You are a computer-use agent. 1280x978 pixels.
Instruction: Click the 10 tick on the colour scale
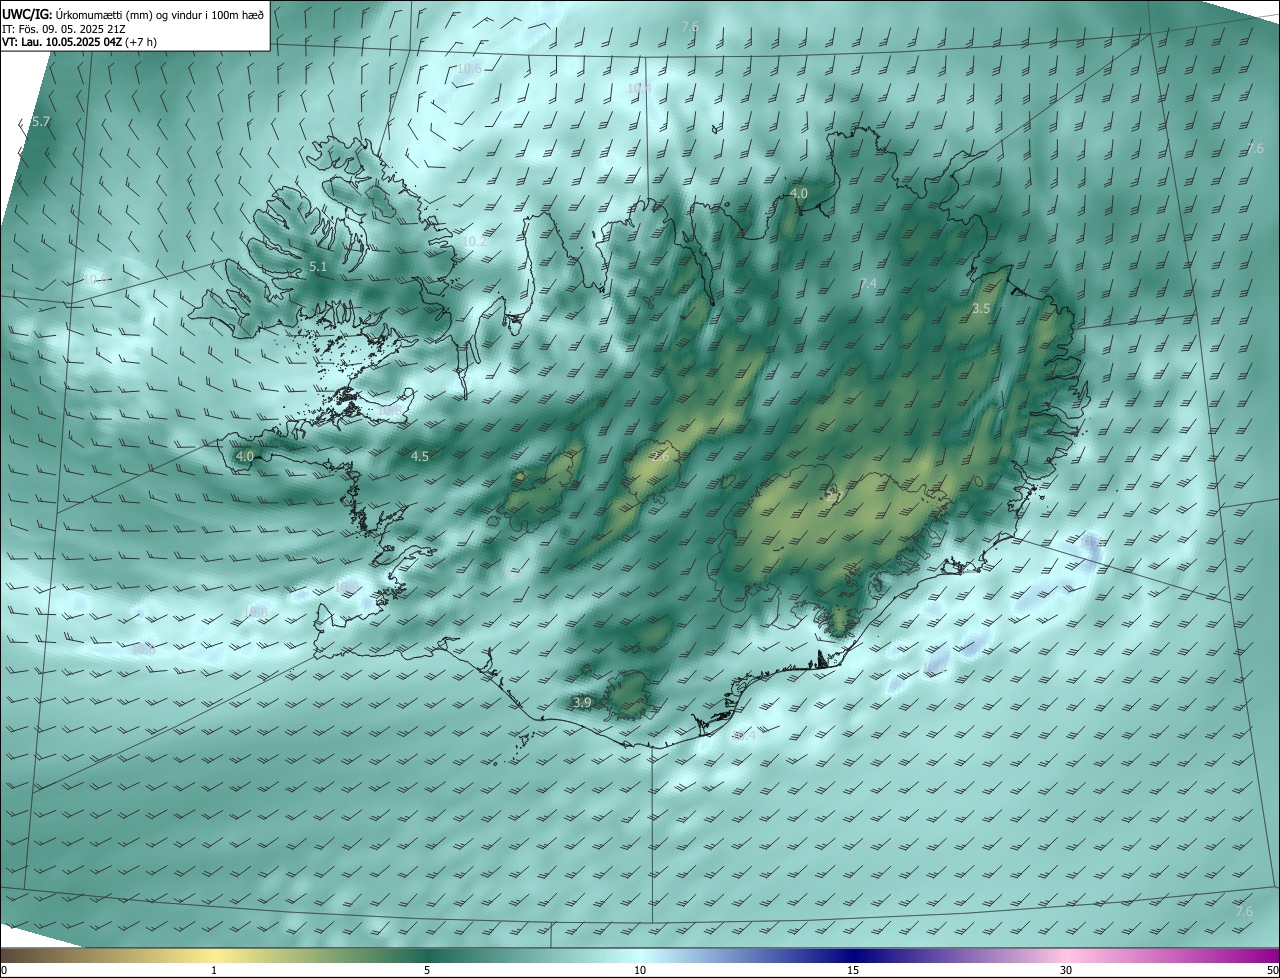click(x=640, y=970)
